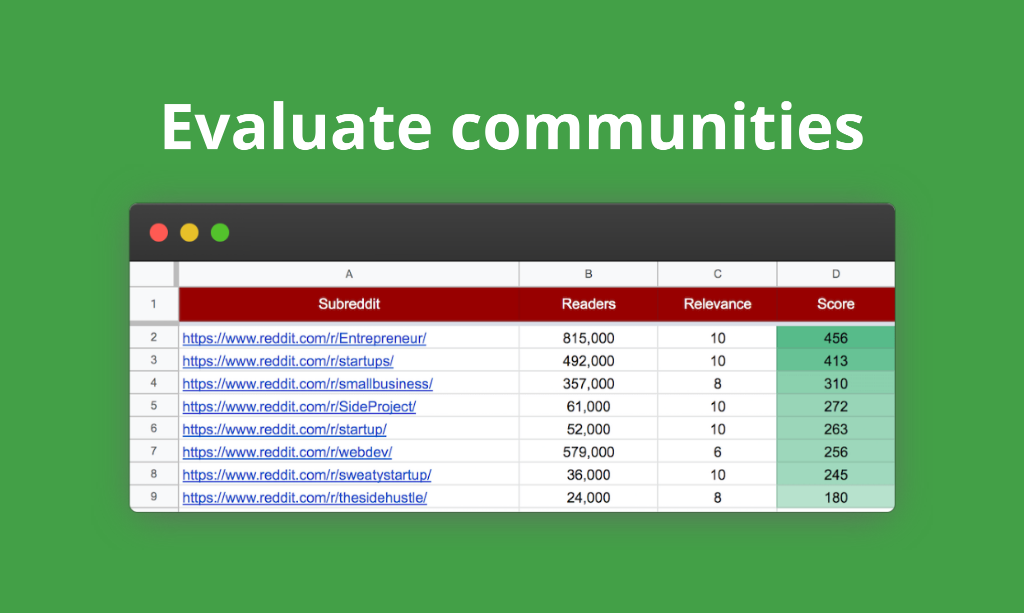Select row 1 header
This screenshot has height=613, width=1024.
pos(154,305)
